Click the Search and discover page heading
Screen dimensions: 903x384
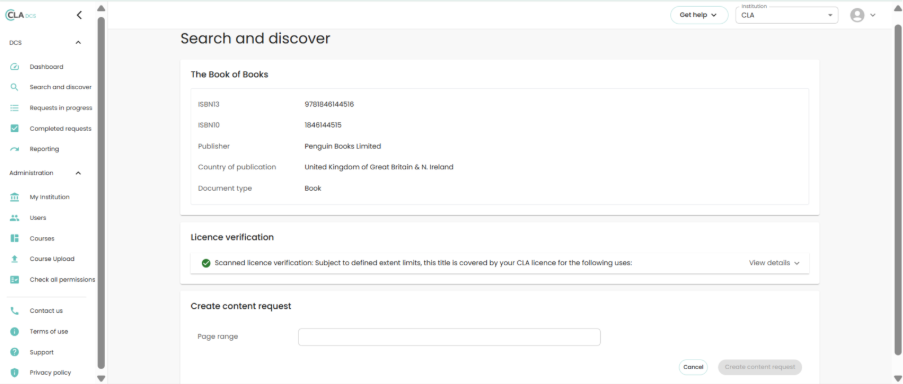pyautogui.click(x=255, y=39)
